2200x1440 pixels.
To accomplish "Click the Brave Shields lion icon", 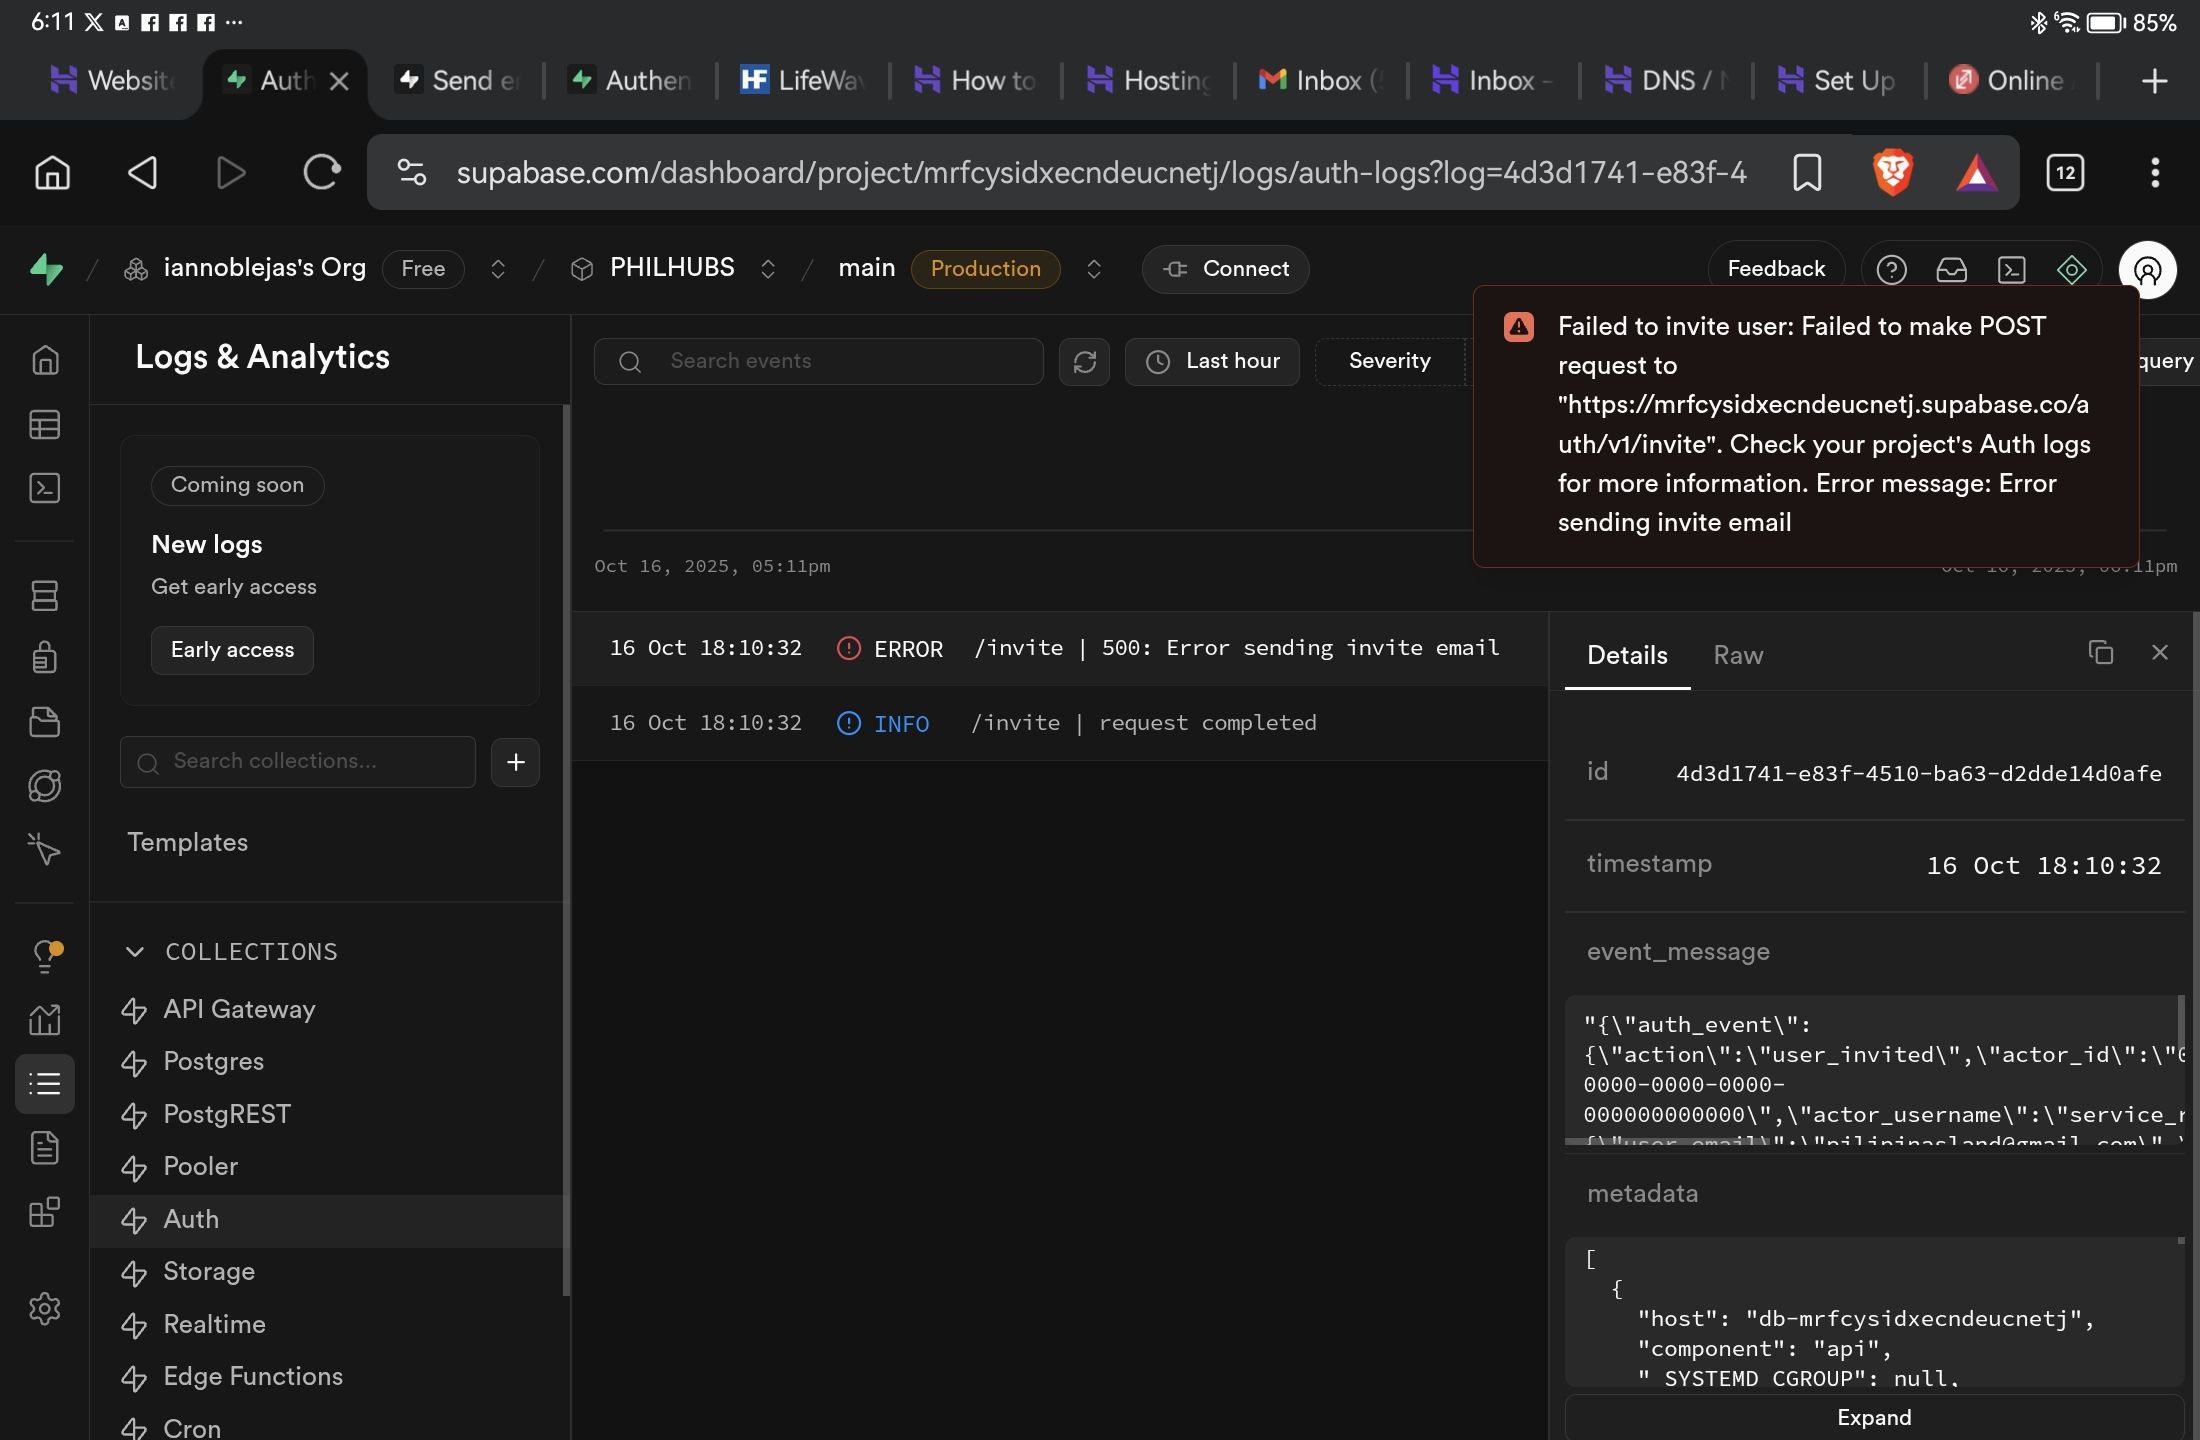I will click(1892, 173).
